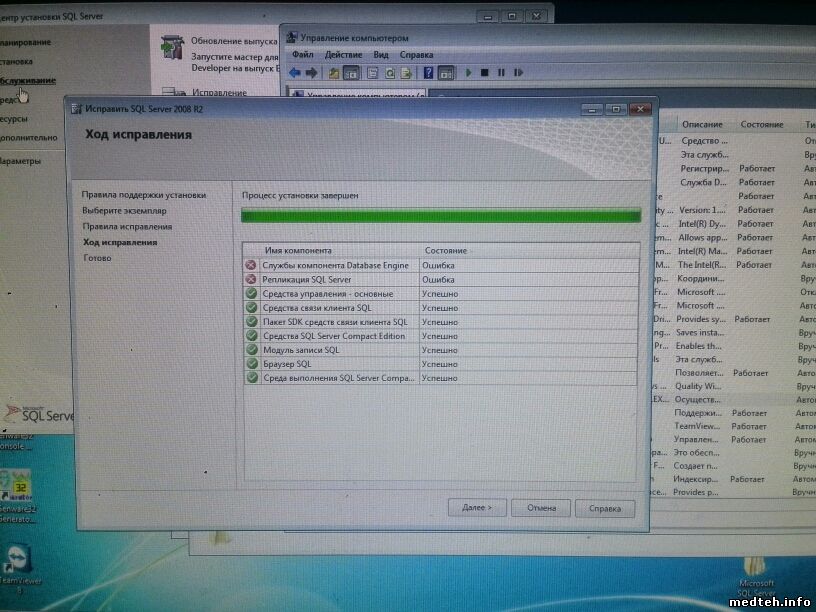Sort services by the Состояние column header
Viewport: 816px width, 612px height.
coord(762,125)
